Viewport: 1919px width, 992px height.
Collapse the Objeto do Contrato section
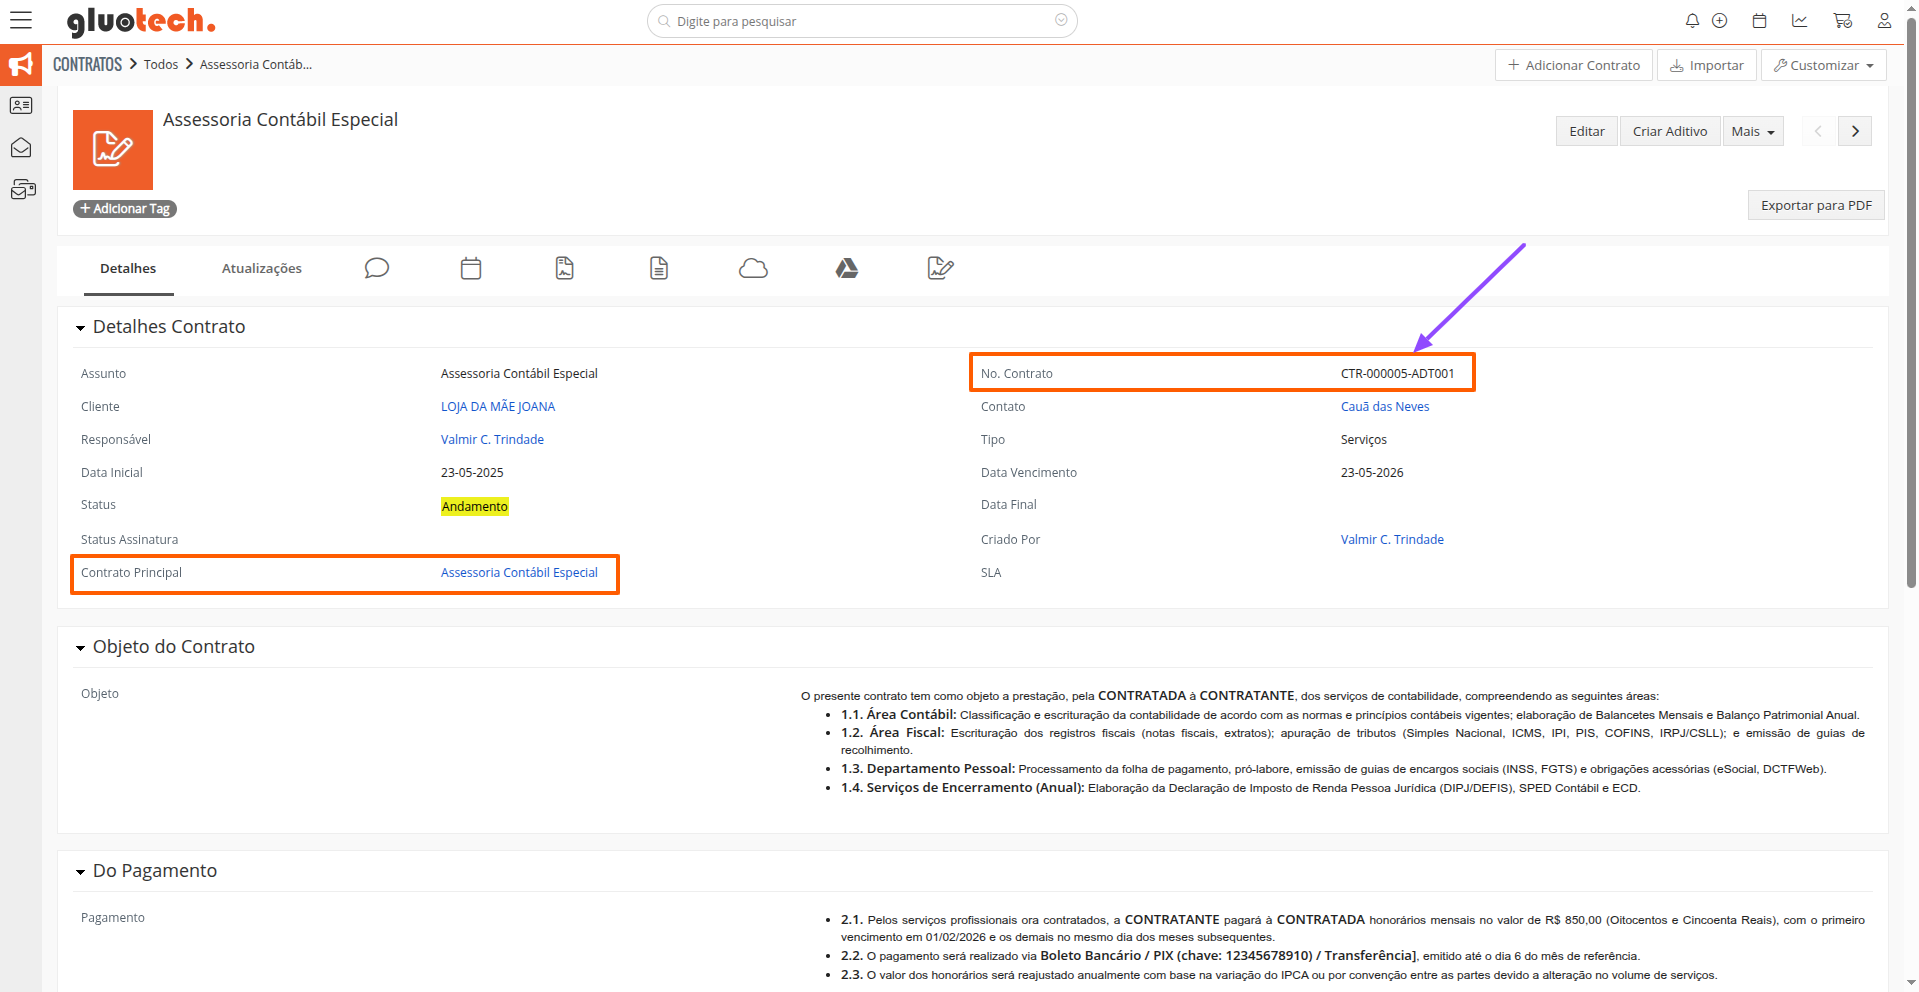[80, 648]
